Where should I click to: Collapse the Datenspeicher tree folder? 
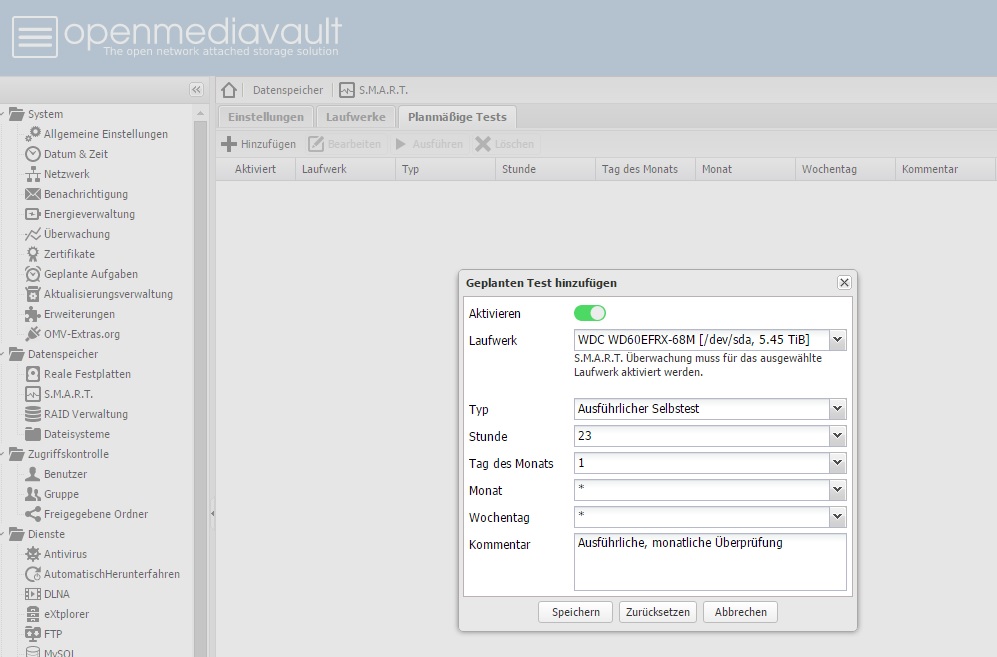pos(17,354)
